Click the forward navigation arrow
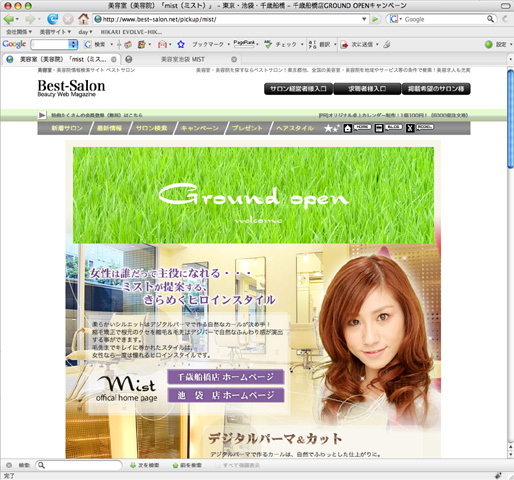 coord(30,19)
